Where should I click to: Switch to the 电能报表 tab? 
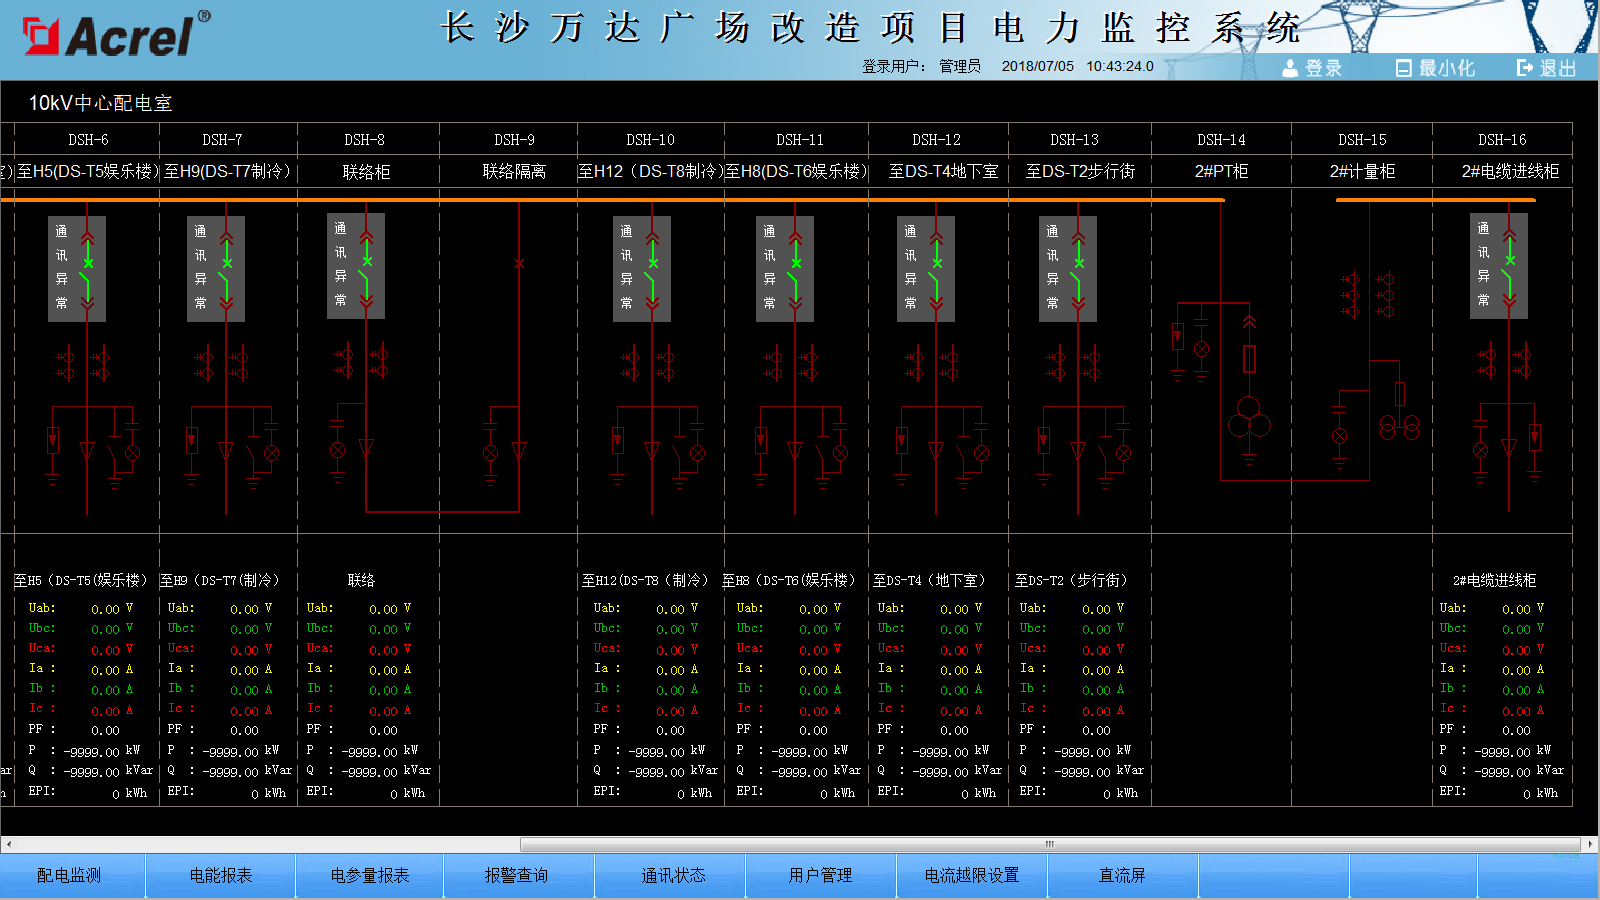pyautogui.click(x=221, y=876)
